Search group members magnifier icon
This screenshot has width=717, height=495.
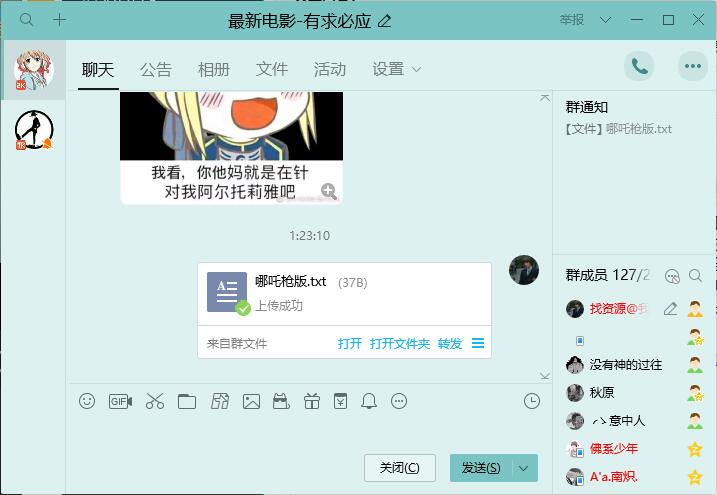pyautogui.click(x=695, y=276)
